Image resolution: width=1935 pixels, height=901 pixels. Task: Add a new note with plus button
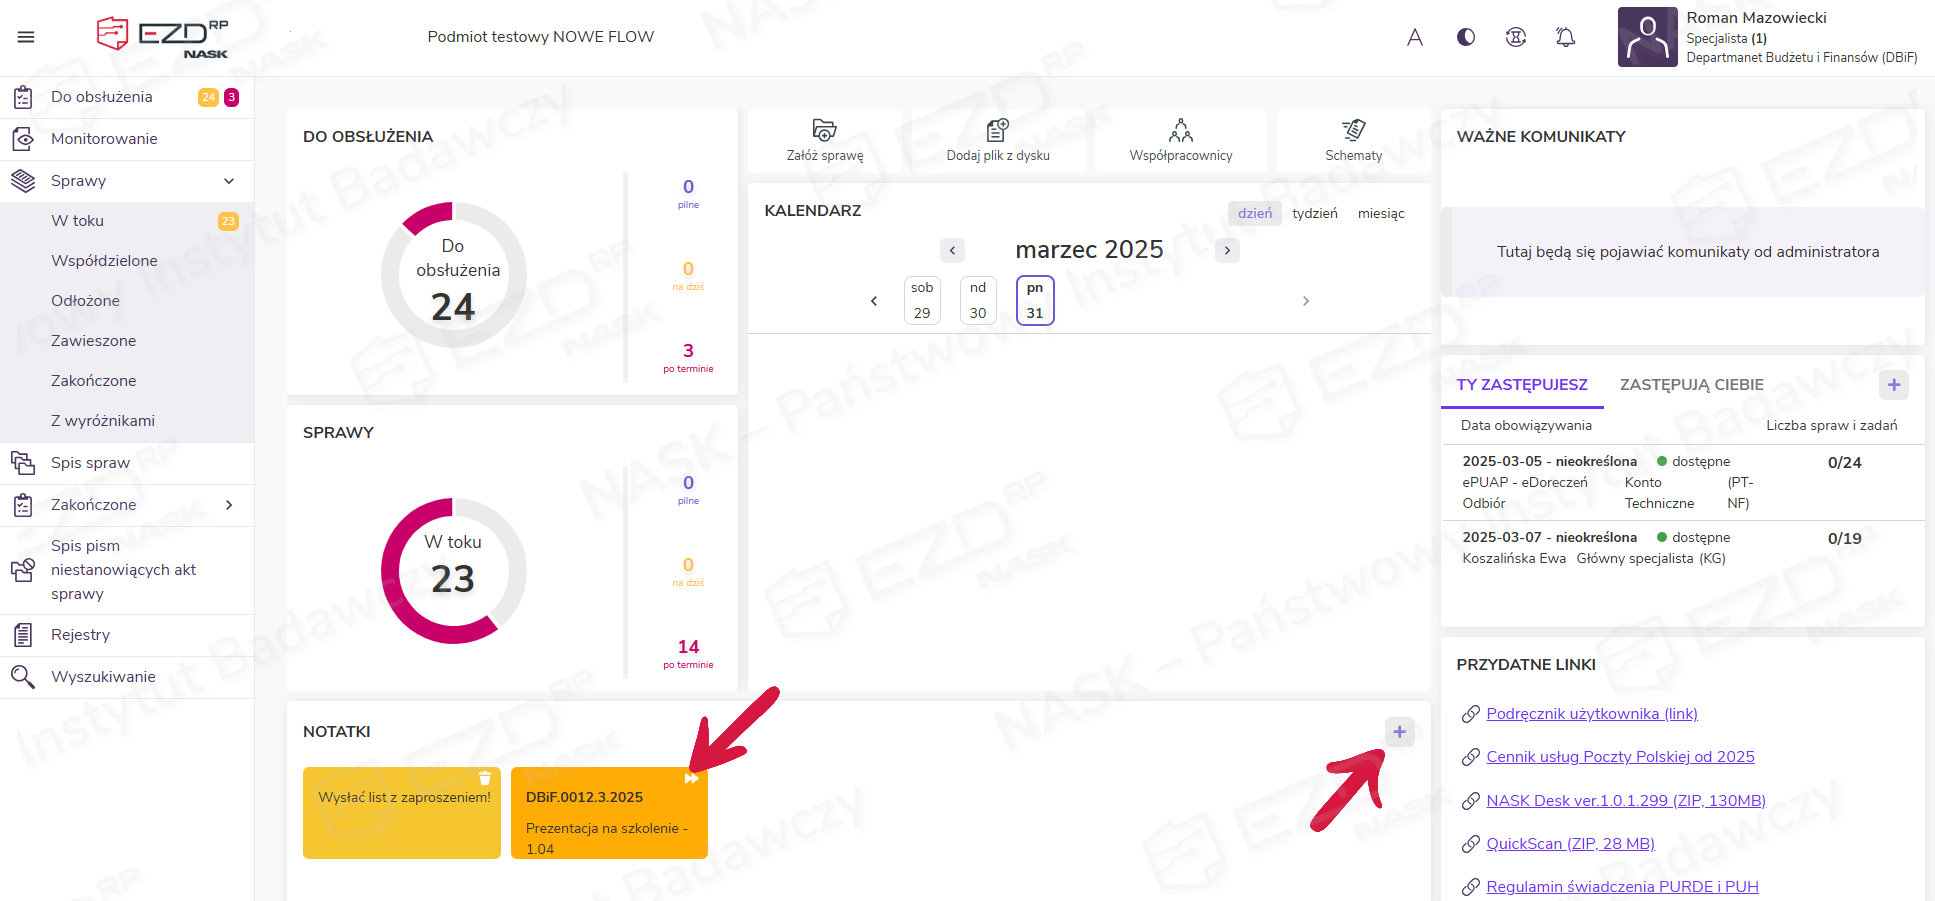click(x=1399, y=732)
